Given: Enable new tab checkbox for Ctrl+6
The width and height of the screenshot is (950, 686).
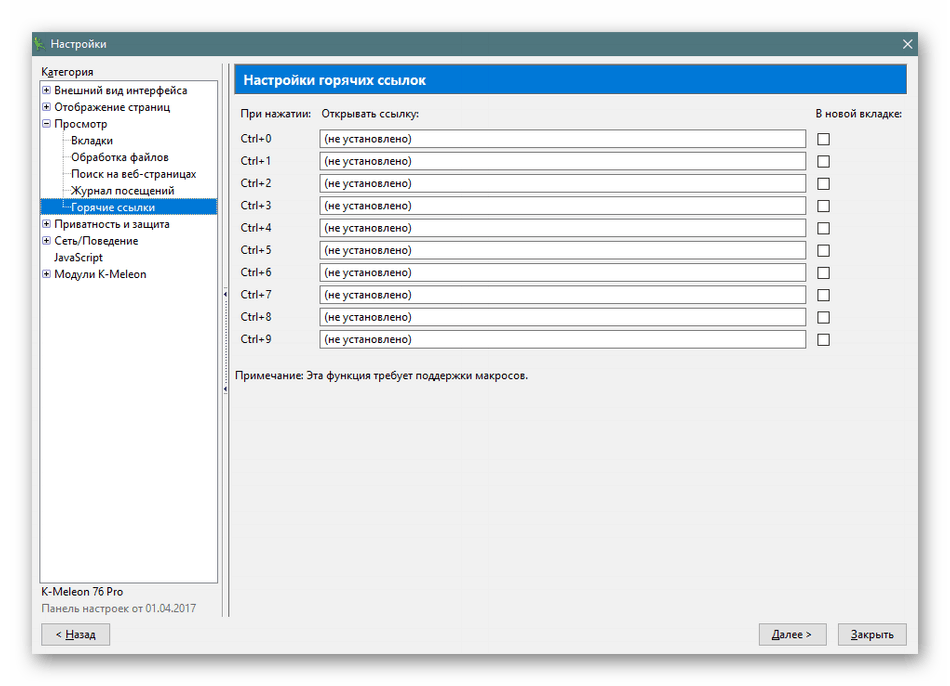Looking at the screenshot, I should (x=823, y=273).
